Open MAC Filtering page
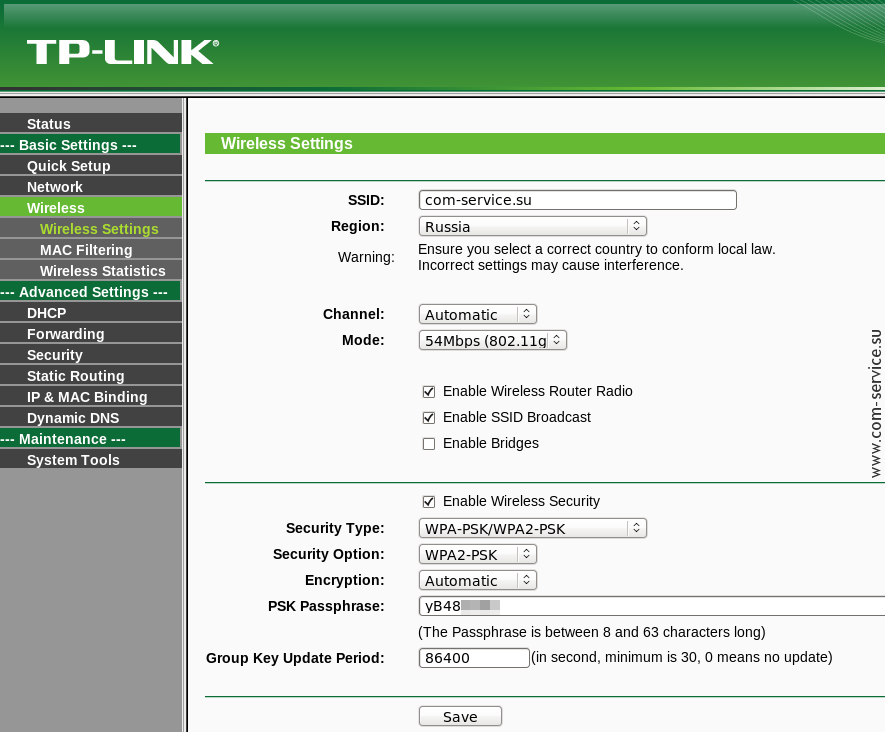 (x=91, y=249)
